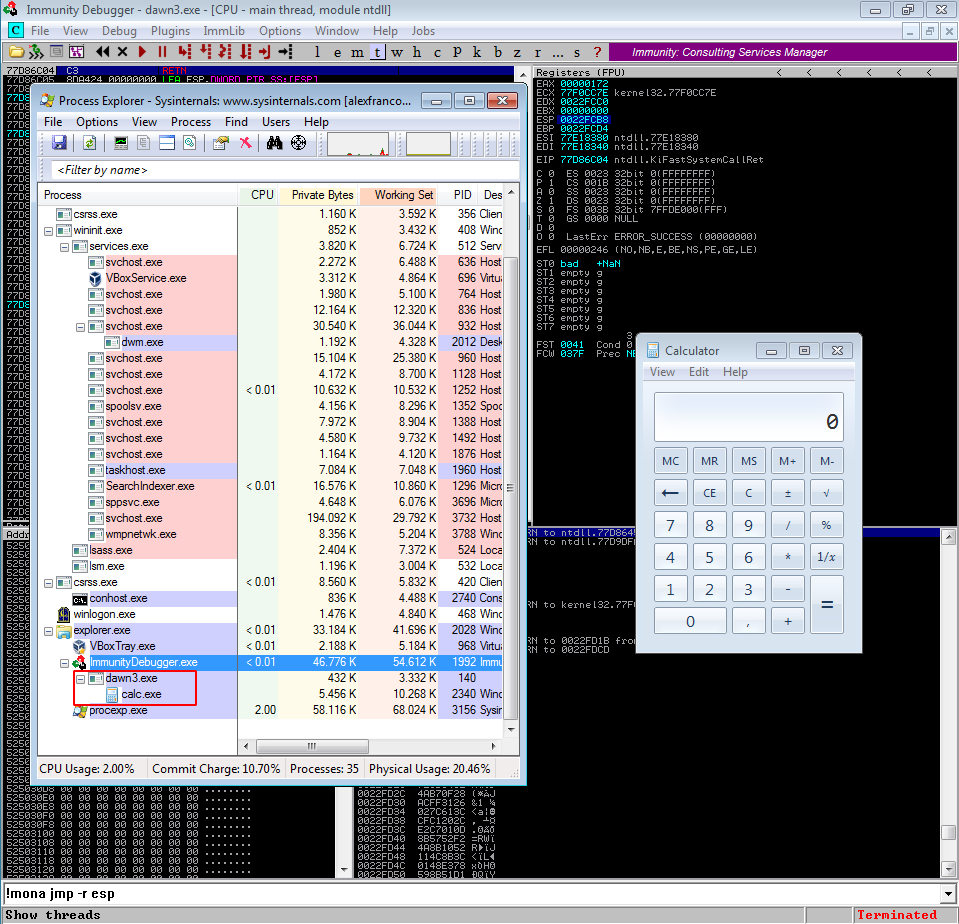Viewport: 959px width, 924px height.
Task: Click Execute till return icon
Action: tap(265, 52)
